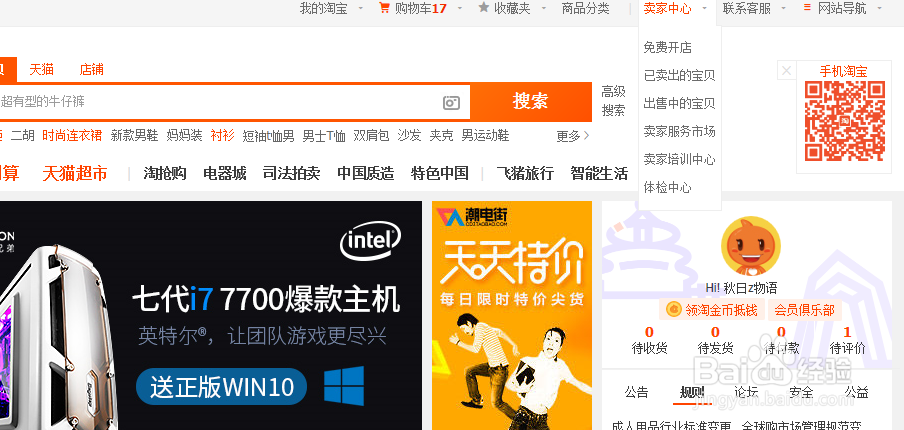Close the 手机淘宝 QR code panel
This screenshot has height=430, width=904.
(786, 71)
